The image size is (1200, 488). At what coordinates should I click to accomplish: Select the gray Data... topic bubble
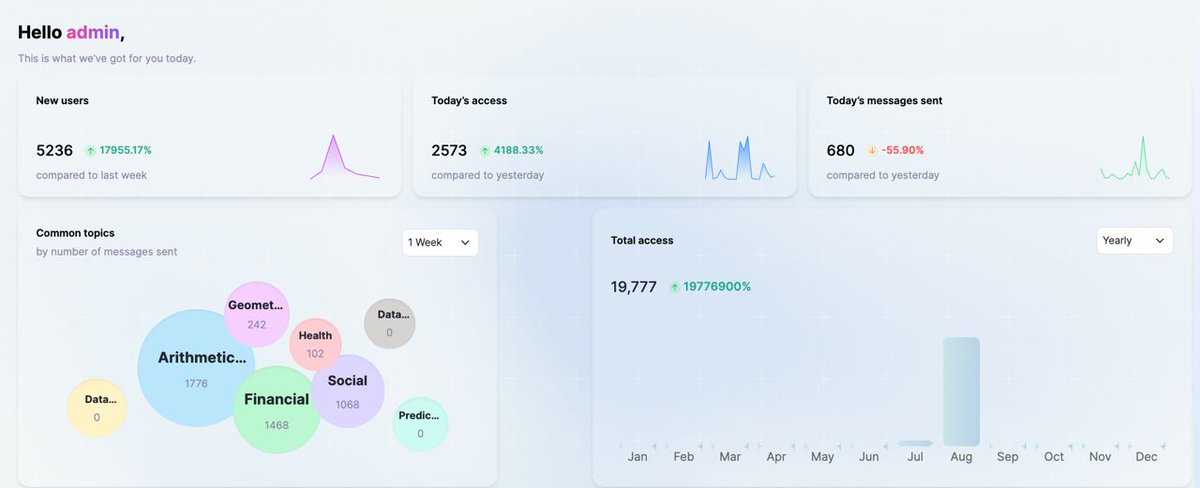389,323
